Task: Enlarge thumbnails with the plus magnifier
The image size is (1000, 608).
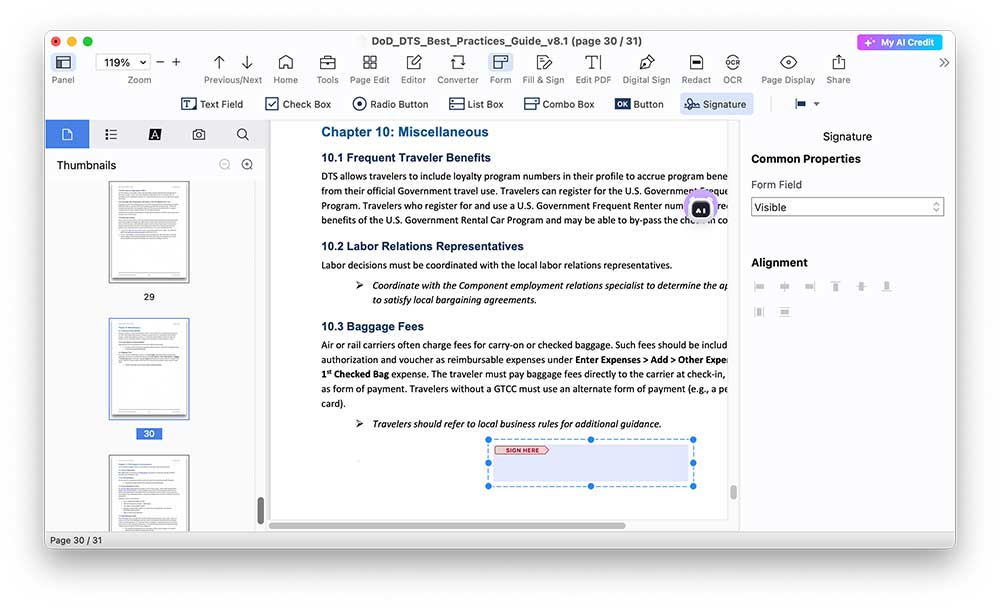Action: (x=247, y=165)
